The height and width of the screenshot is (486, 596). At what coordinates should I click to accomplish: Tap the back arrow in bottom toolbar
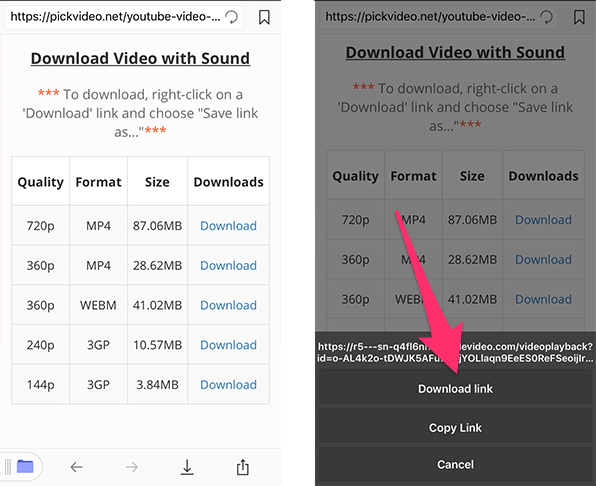point(76,467)
